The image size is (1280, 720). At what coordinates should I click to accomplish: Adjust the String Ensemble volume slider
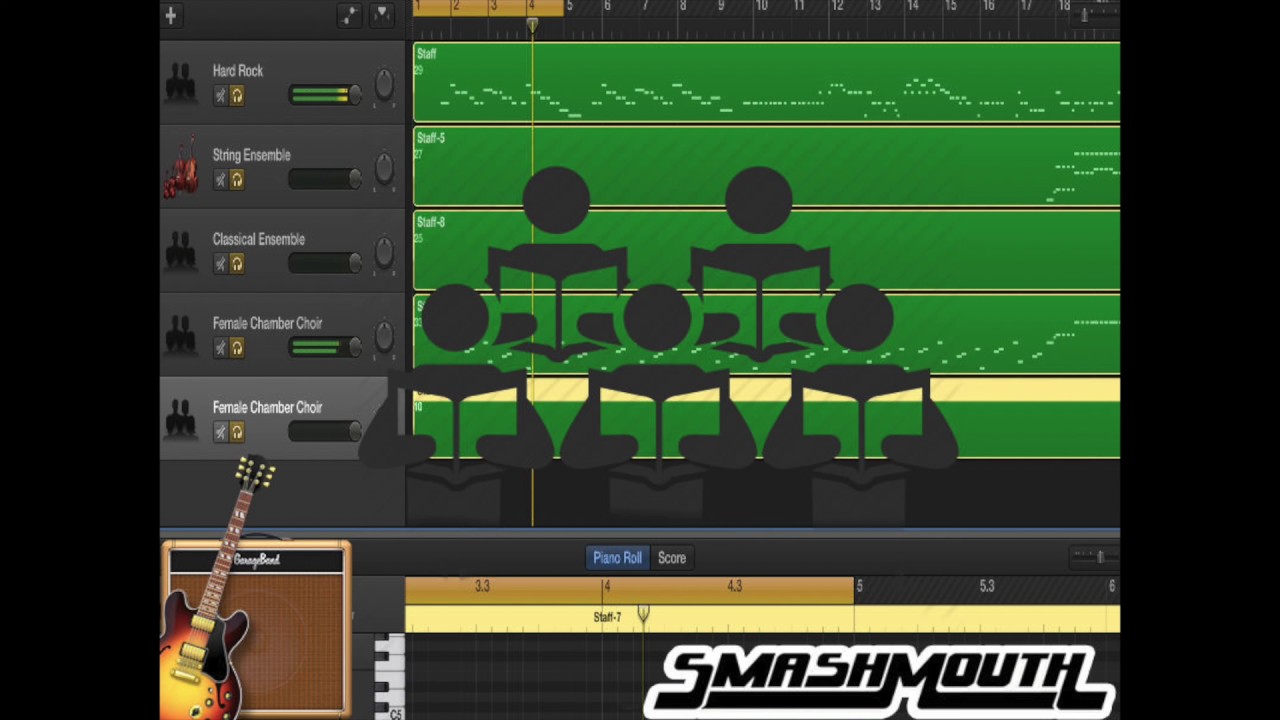pyautogui.click(x=326, y=179)
